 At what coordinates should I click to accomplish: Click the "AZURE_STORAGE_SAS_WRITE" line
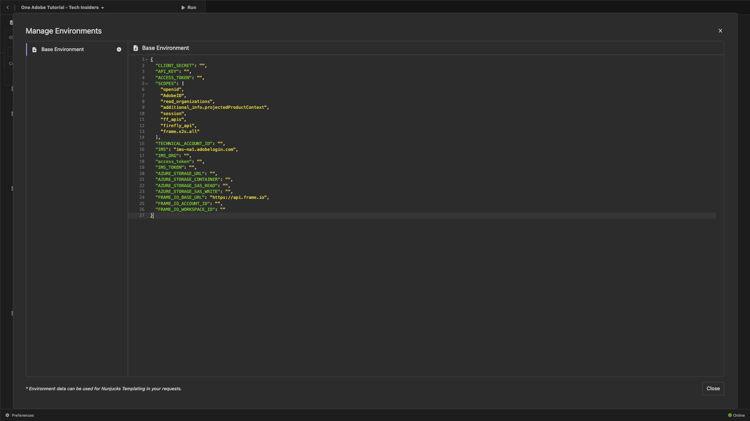pyautogui.click(x=194, y=191)
